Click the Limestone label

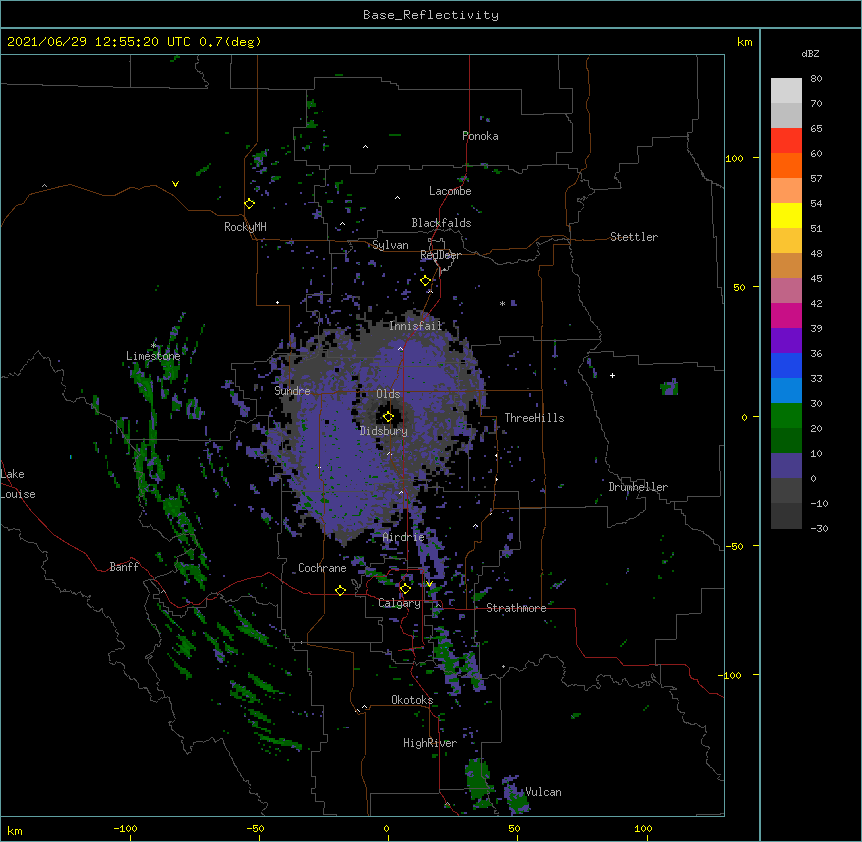coord(153,356)
